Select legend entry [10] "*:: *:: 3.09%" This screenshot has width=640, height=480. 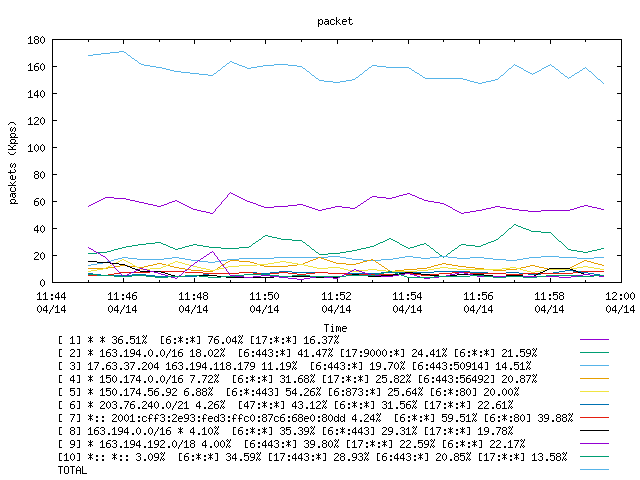click(x=313, y=457)
